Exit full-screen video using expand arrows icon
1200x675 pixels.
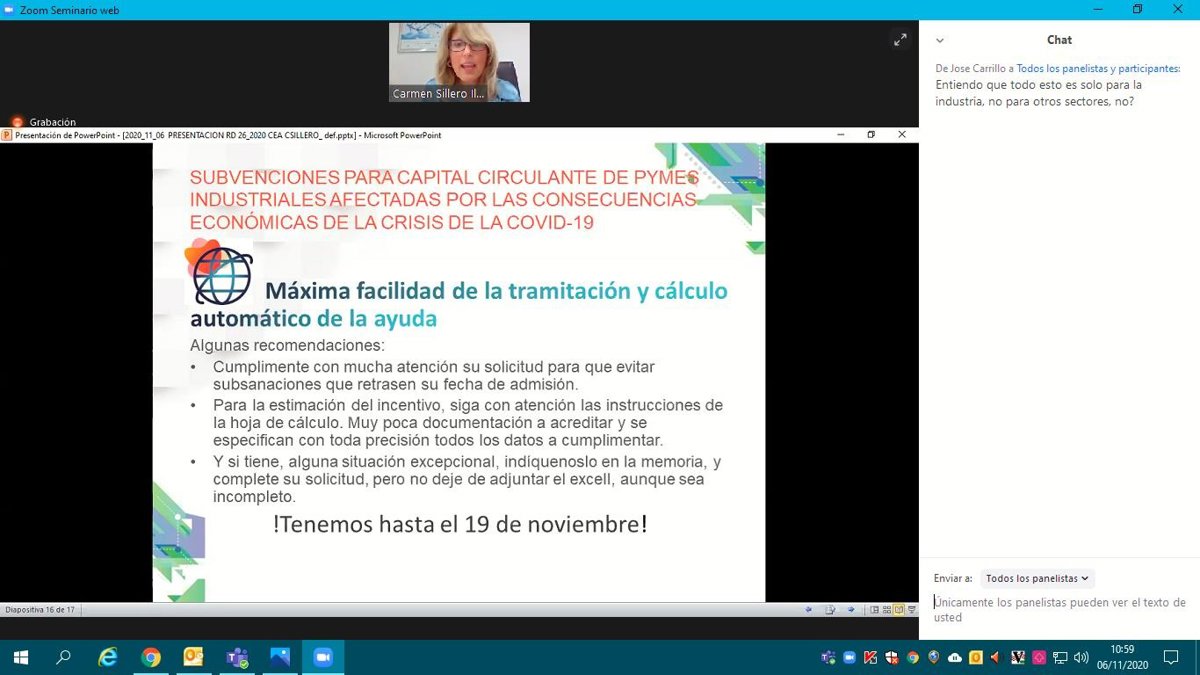click(x=900, y=40)
